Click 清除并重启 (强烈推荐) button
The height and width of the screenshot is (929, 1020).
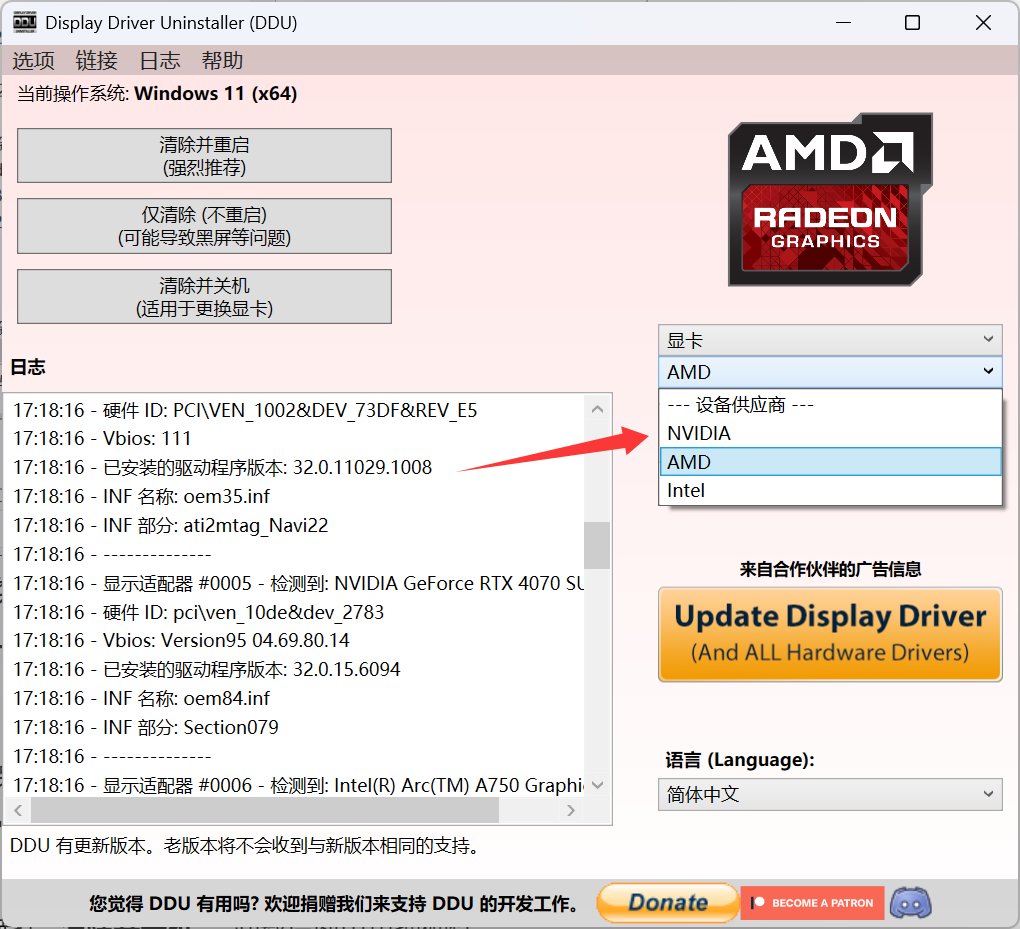[x=204, y=155]
